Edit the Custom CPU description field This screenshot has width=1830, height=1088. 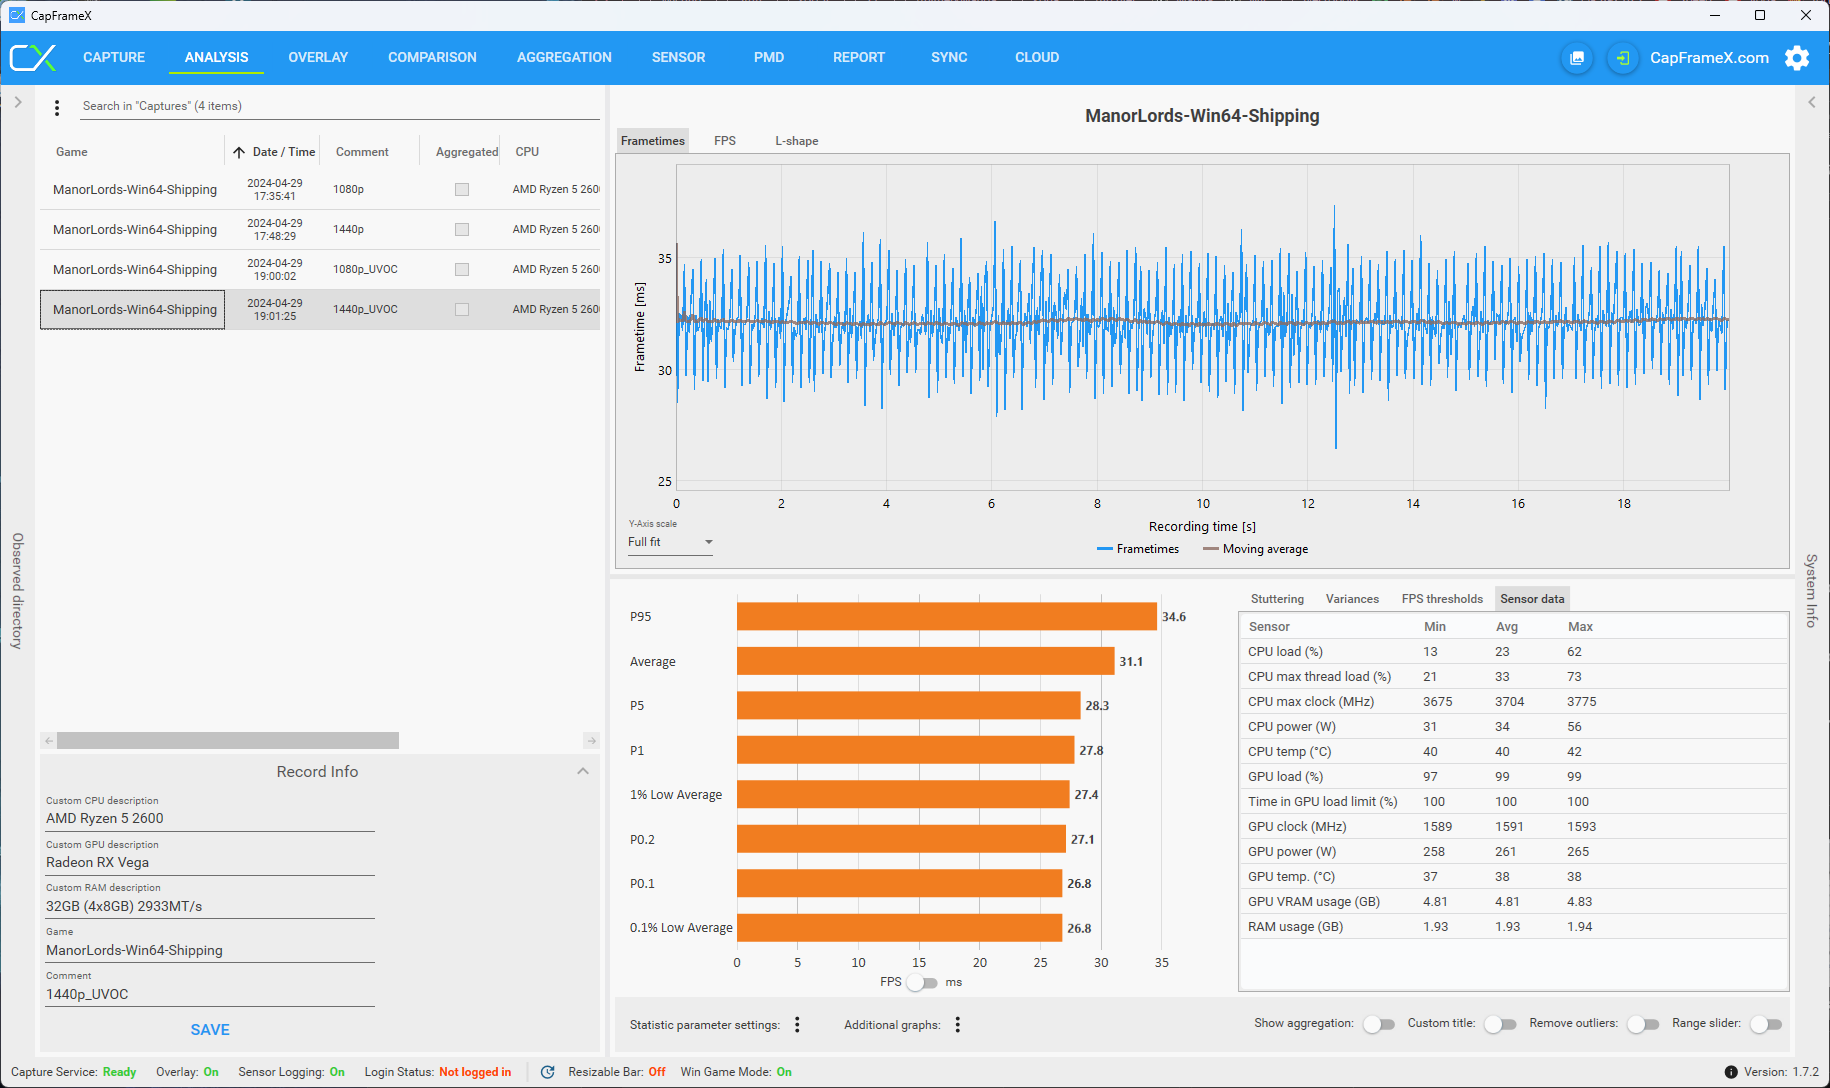pos(210,818)
